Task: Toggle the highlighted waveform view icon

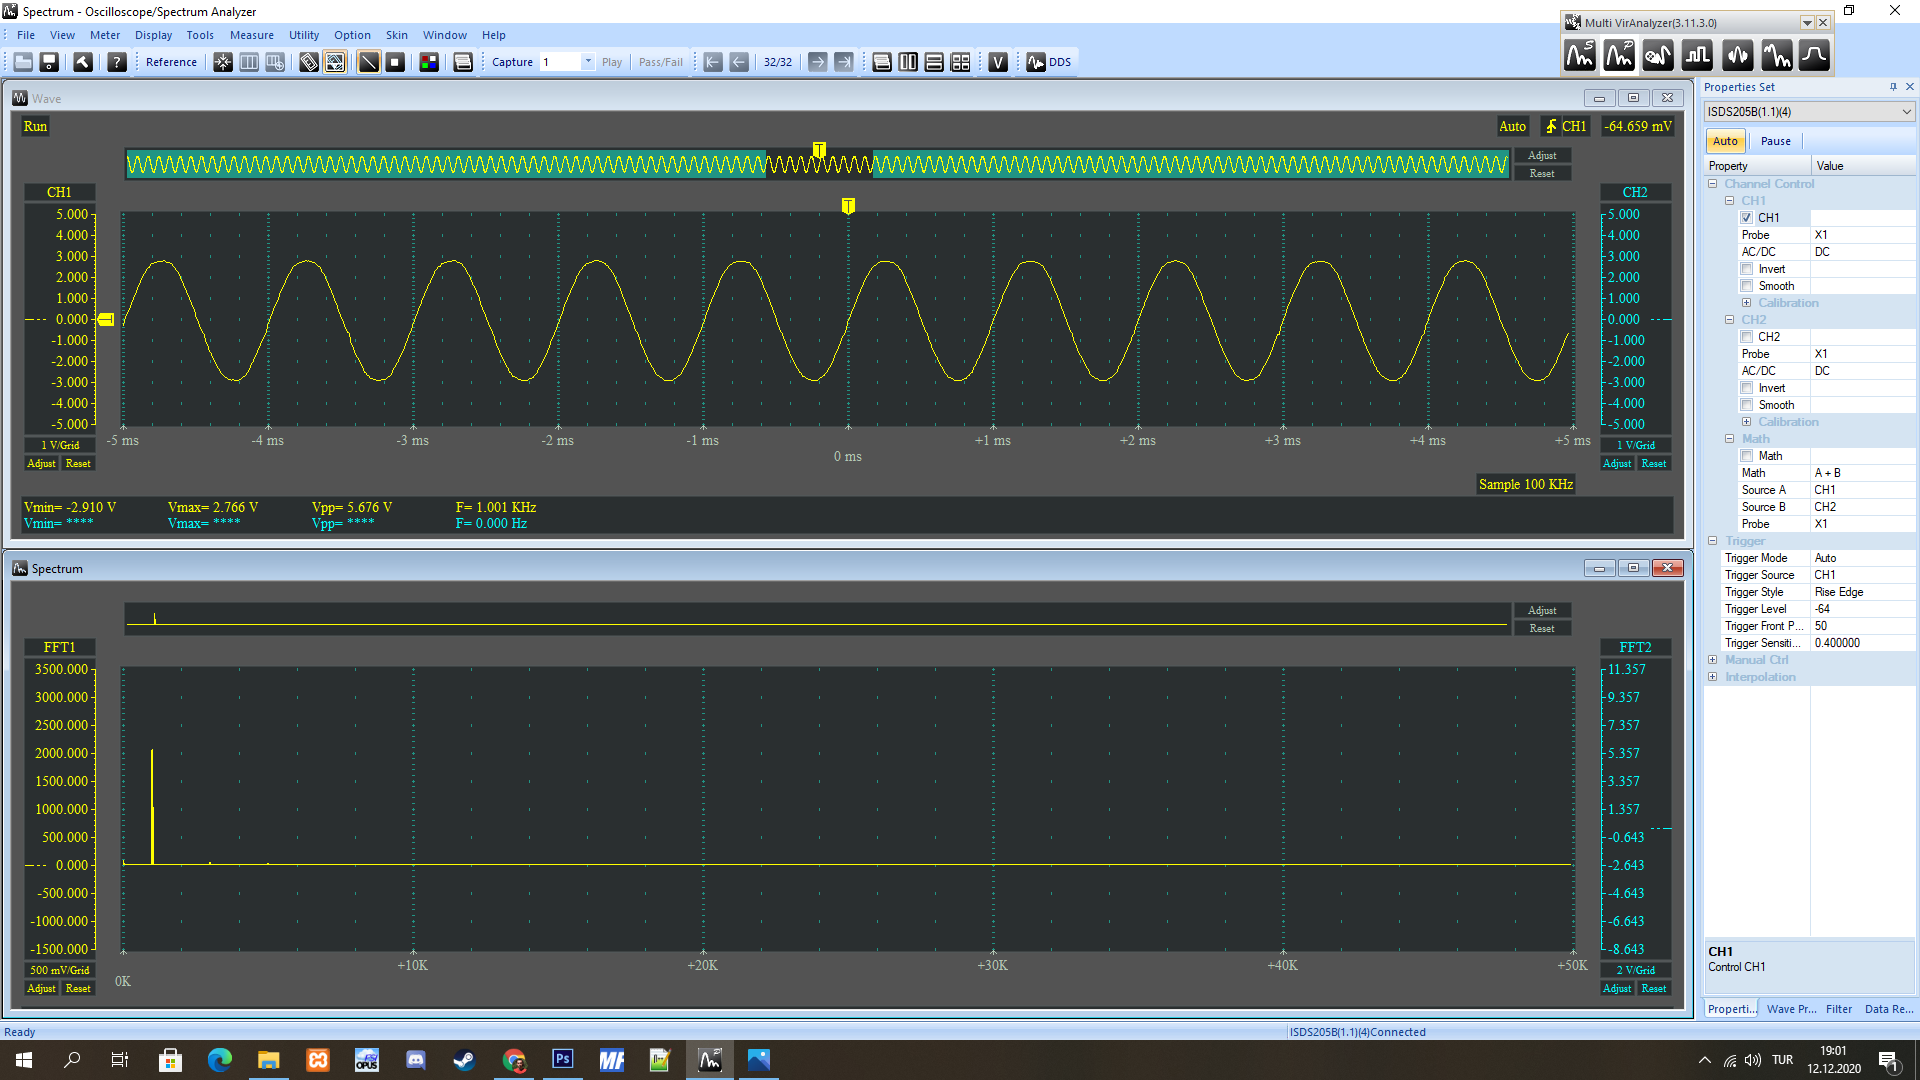Action: [x=335, y=62]
